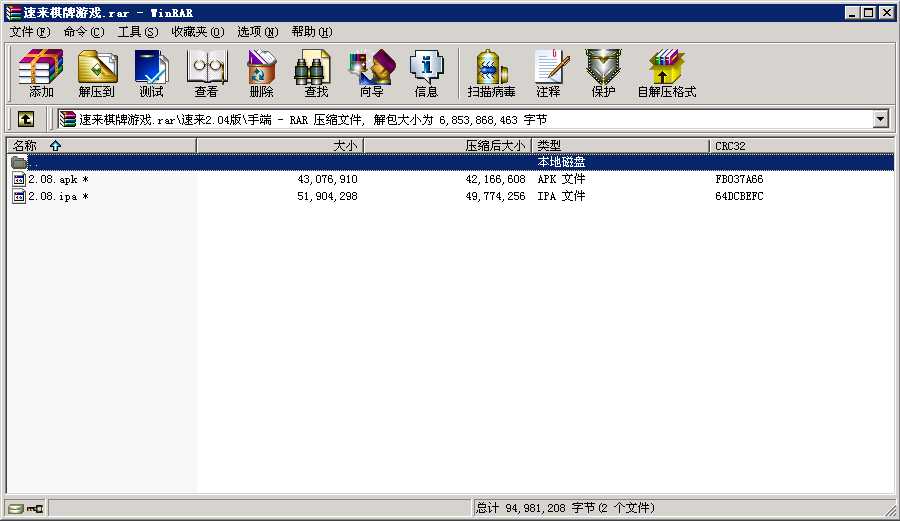Click the archive icon in address bar
This screenshot has width=900, height=521.
67,119
